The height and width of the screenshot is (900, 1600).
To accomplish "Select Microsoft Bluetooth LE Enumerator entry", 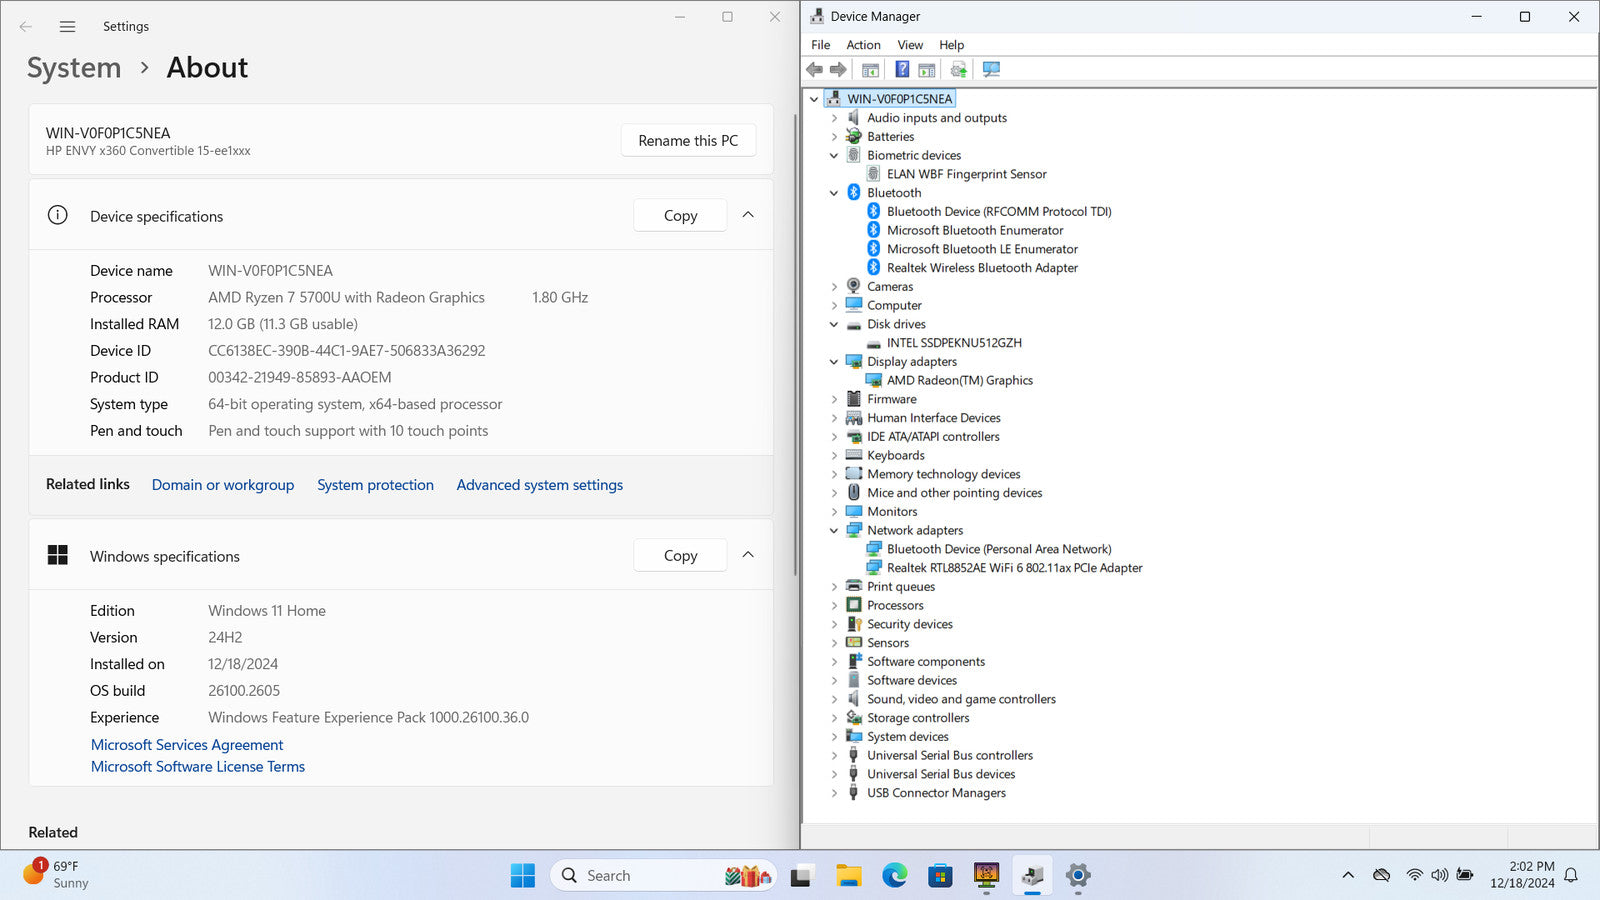I will pos(982,249).
